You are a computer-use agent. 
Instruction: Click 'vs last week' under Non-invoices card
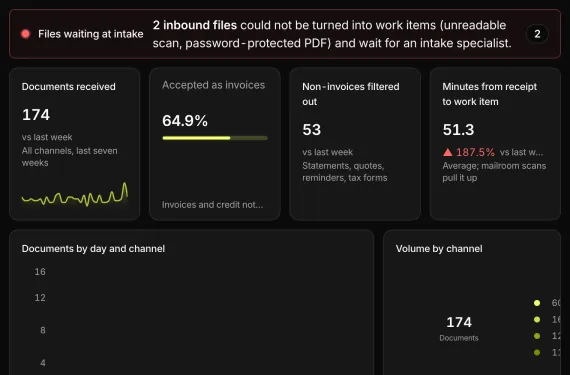[x=327, y=152]
